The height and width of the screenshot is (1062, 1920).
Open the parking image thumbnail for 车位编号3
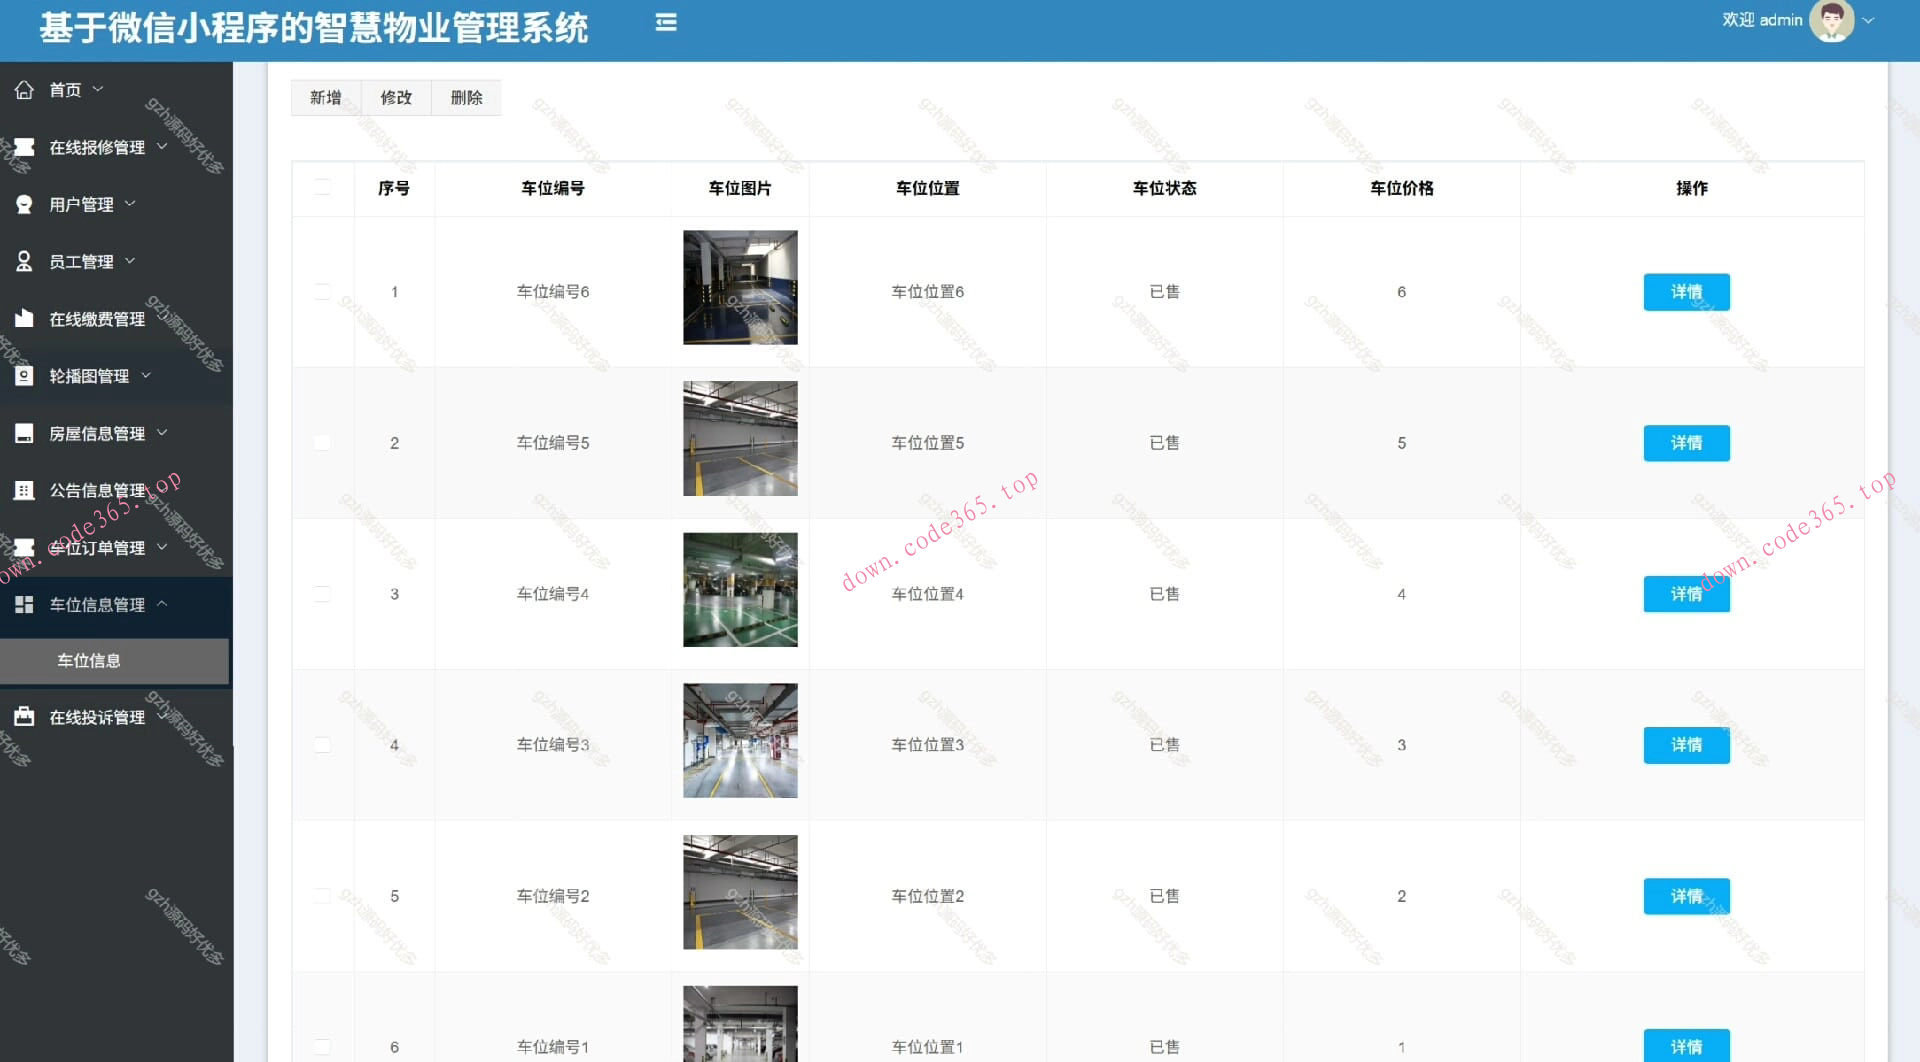[x=740, y=741]
